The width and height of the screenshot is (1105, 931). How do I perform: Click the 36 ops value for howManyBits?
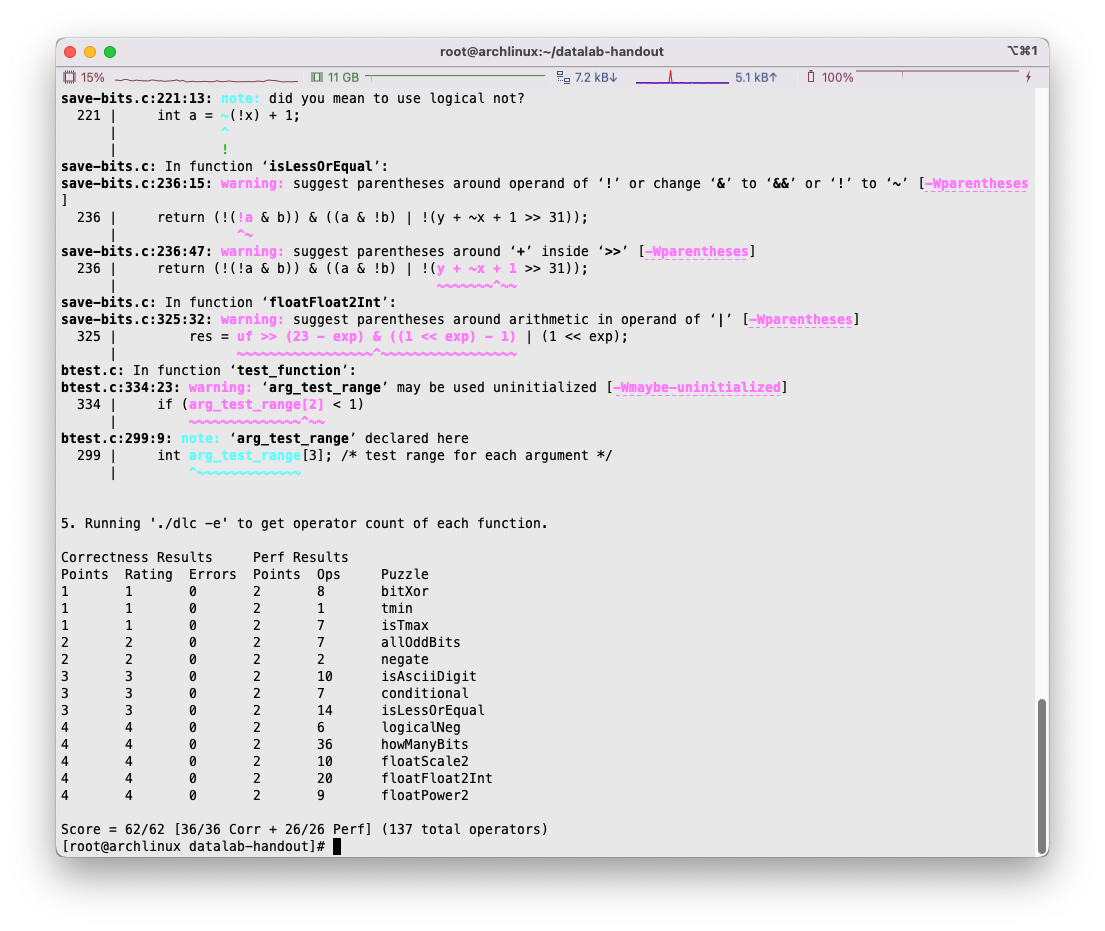[x=325, y=744]
